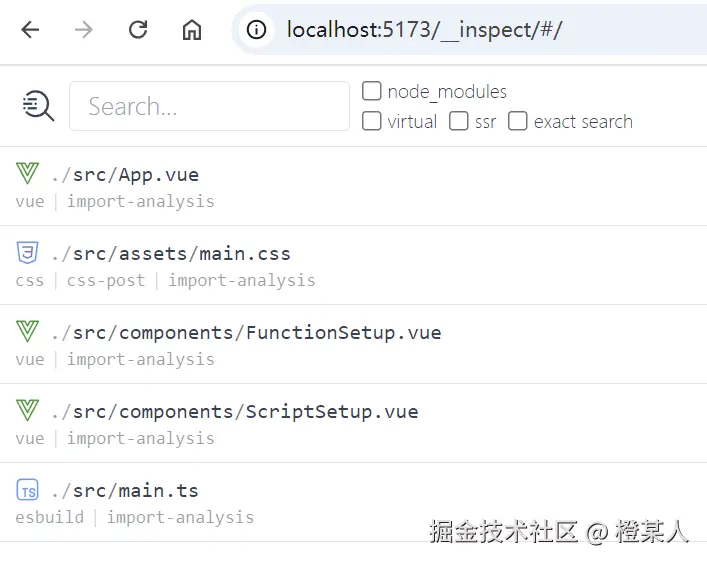707x563 pixels.
Task: Select ./src/main.ts module entry
Action: (x=354, y=502)
